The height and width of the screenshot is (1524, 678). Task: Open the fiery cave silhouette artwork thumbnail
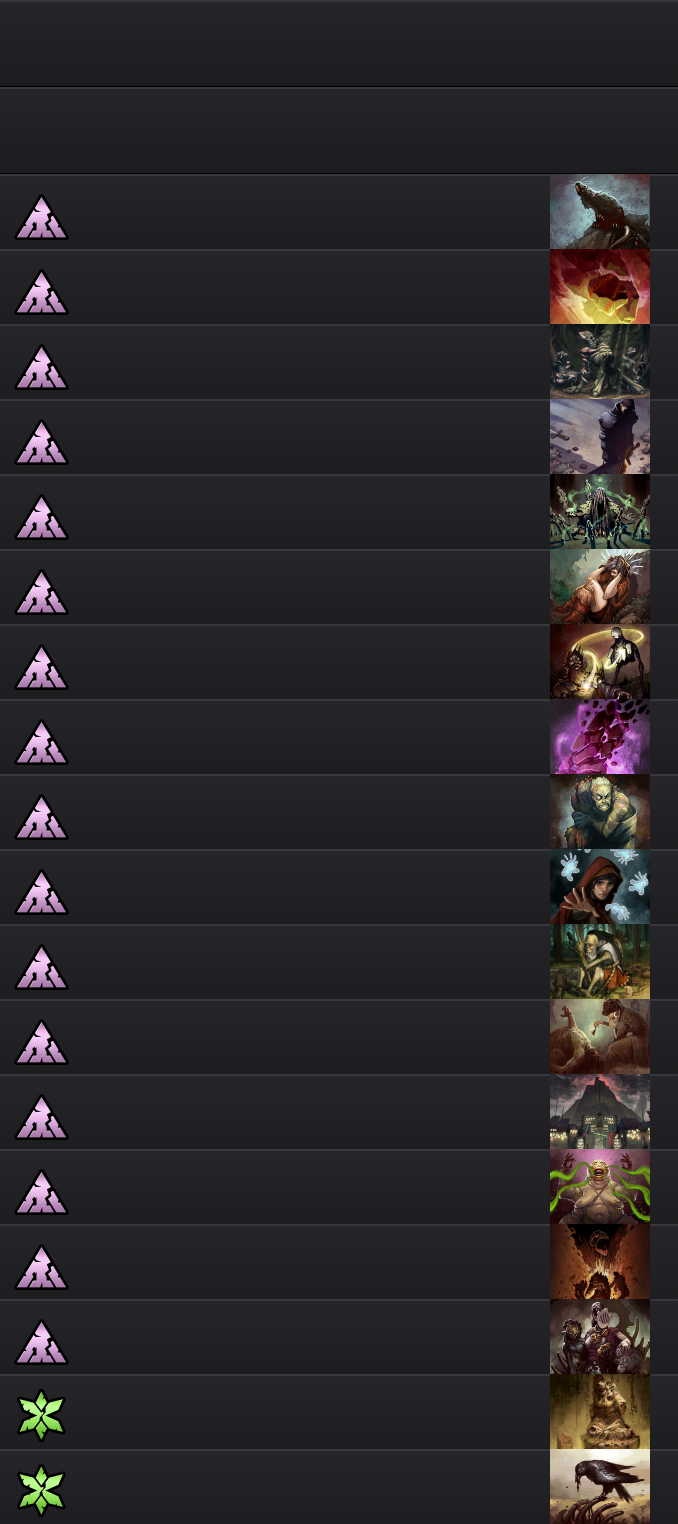[x=600, y=1262]
